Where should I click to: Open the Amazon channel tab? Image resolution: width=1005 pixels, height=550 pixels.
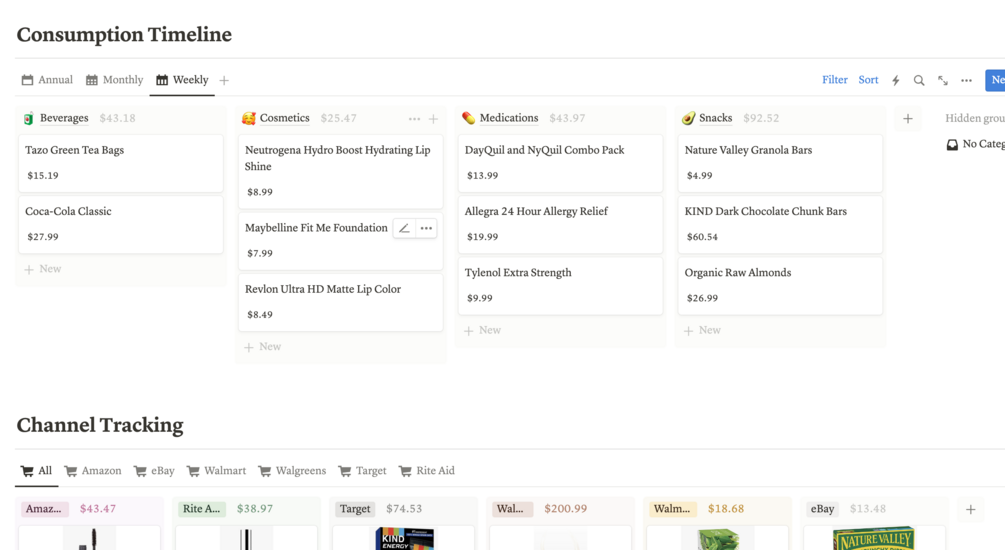(x=93, y=471)
